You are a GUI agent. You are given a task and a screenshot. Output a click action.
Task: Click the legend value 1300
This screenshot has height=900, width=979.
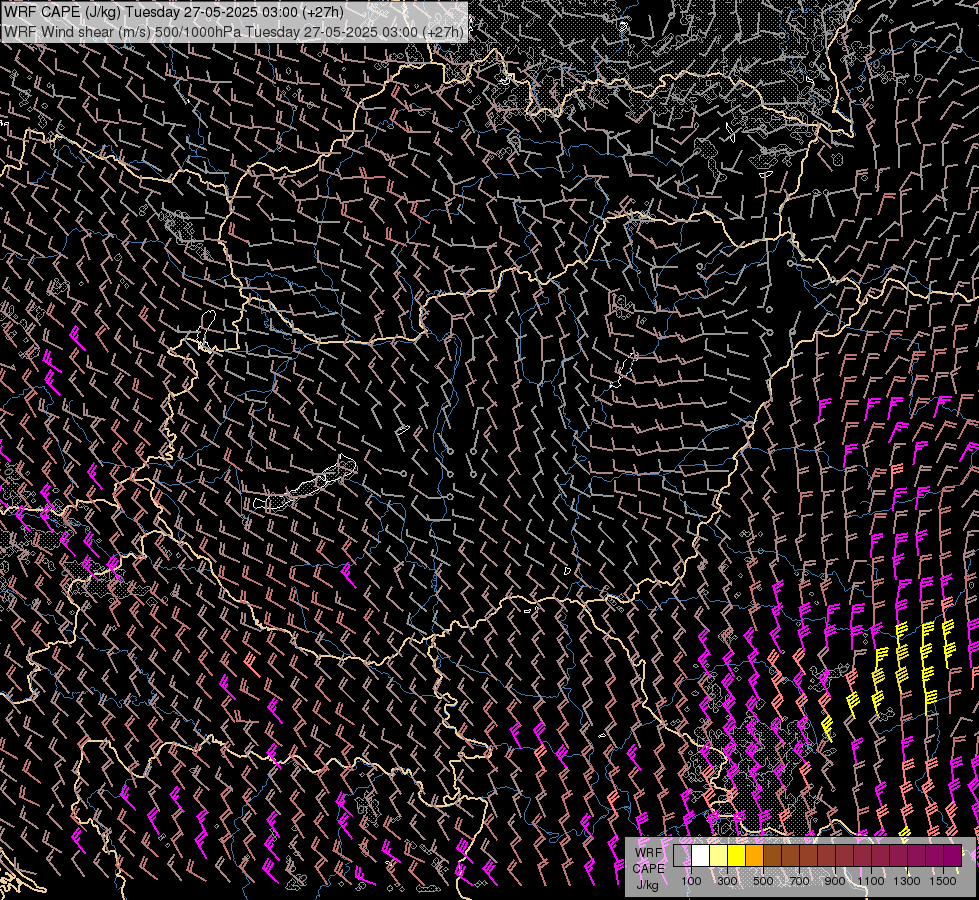click(907, 881)
